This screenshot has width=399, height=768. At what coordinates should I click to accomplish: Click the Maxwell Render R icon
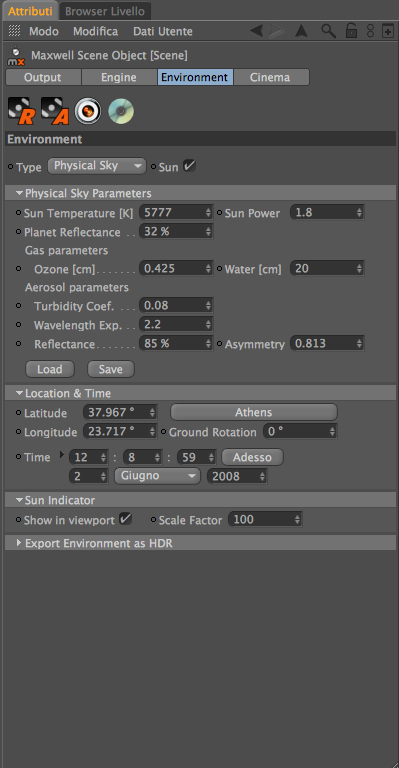coord(22,111)
